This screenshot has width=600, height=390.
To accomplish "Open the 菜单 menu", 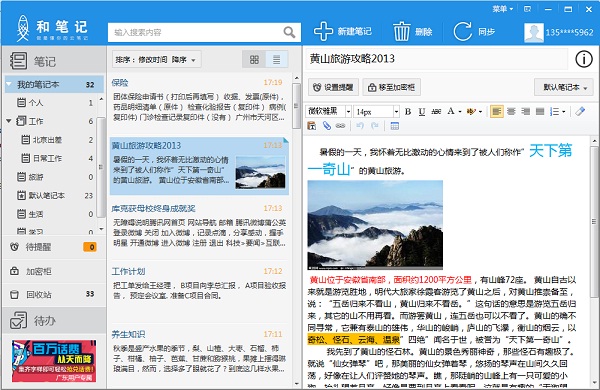I will [502, 9].
